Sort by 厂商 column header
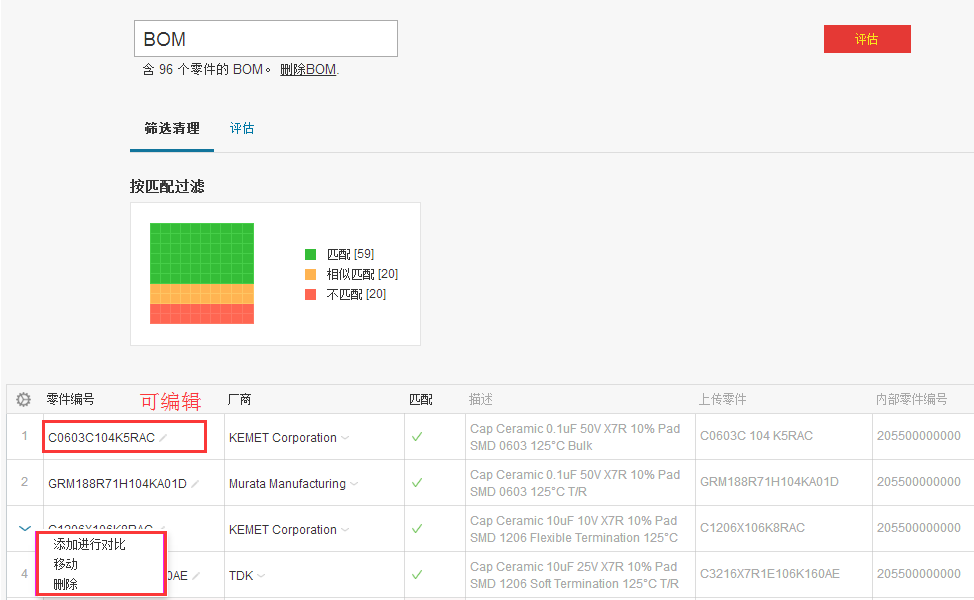 (239, 399)
